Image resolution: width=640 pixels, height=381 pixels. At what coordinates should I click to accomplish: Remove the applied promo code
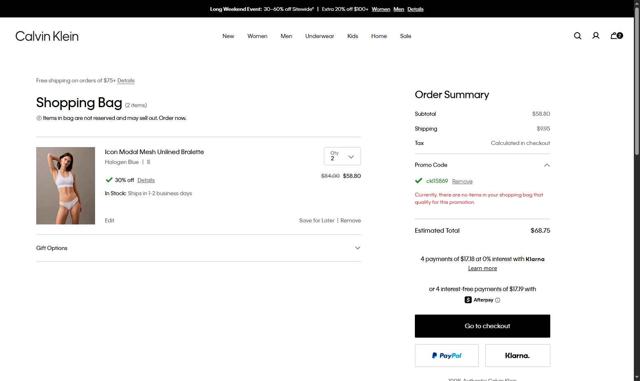coord(462,181)
